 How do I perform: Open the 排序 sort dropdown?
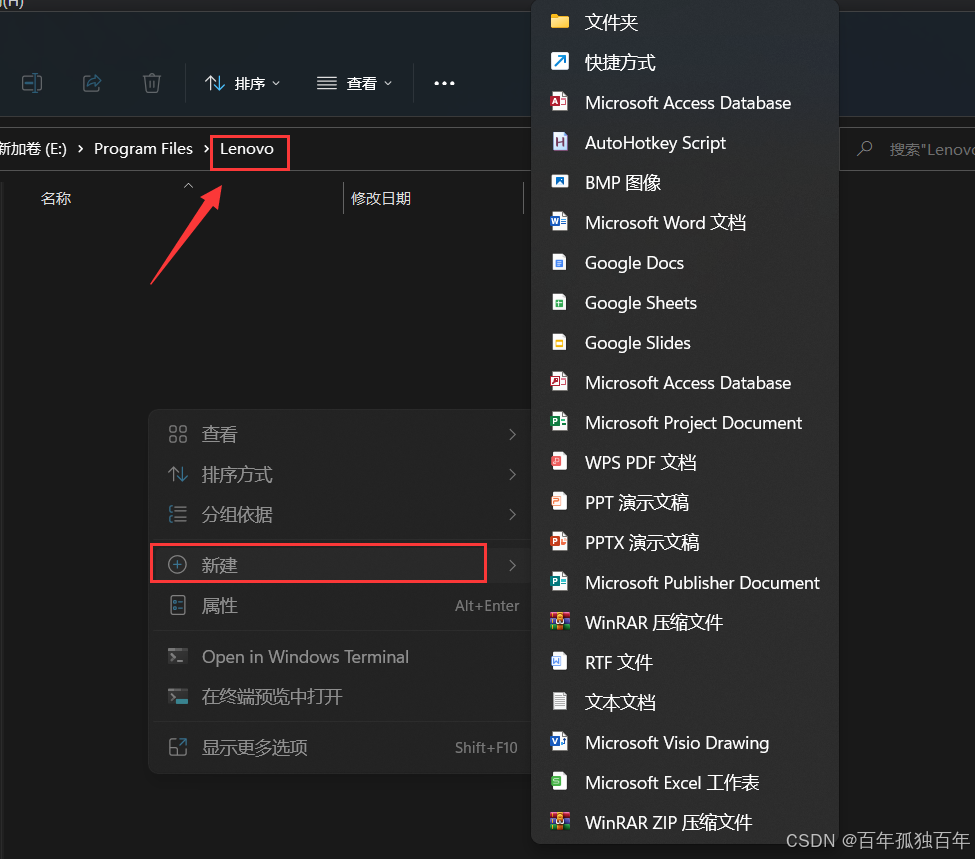click(x=243, y=83)
